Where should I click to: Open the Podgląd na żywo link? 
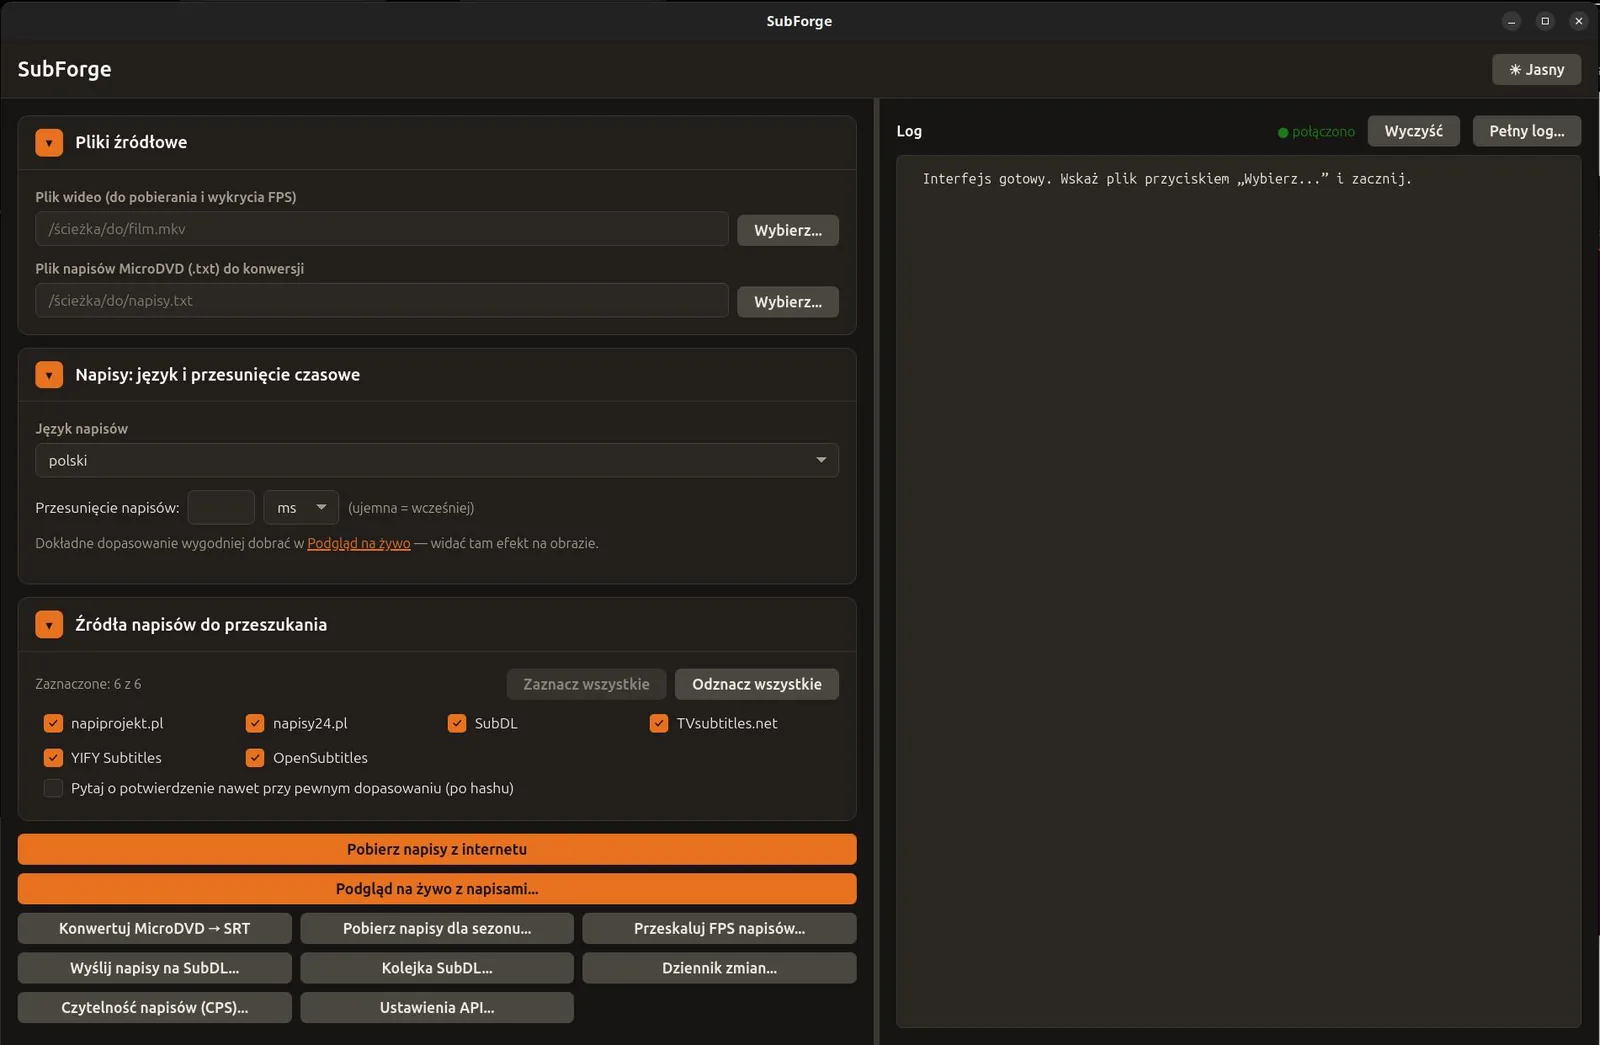(358, 543)
